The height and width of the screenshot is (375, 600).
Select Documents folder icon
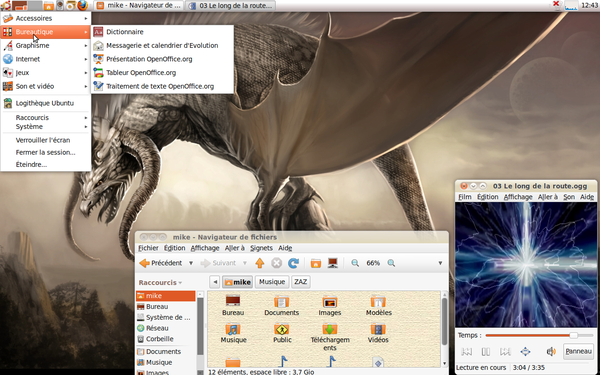[281, 306]
